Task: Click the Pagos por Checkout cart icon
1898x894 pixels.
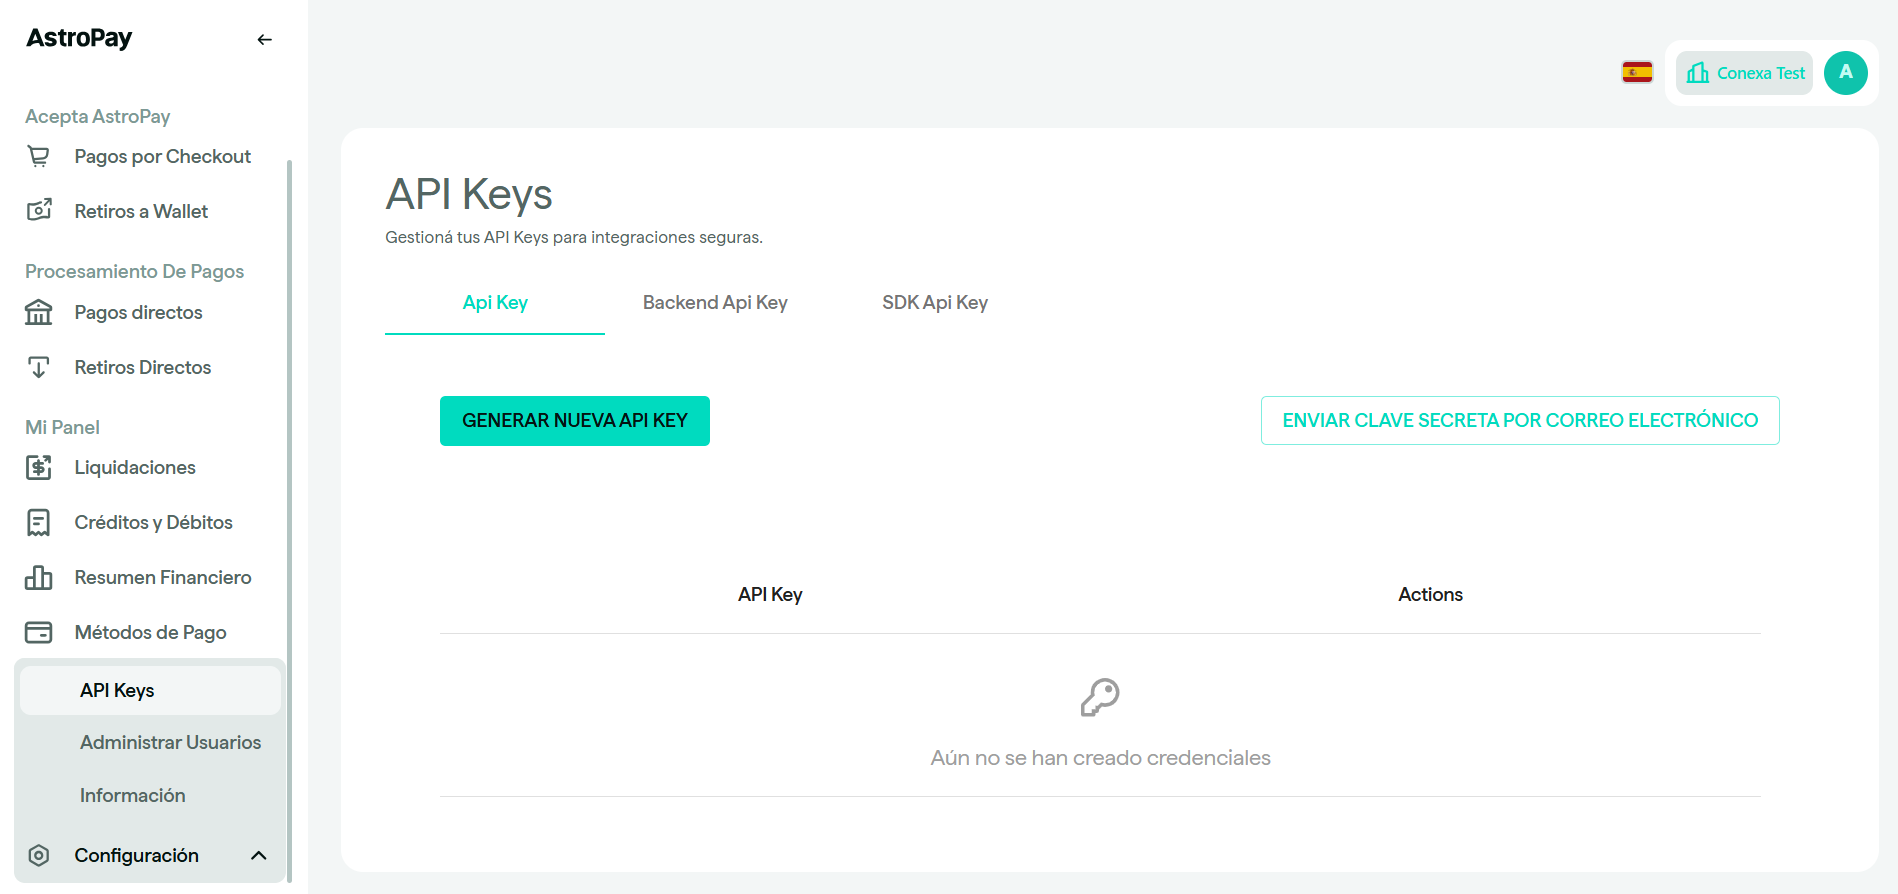Action: tap(38, 156)
